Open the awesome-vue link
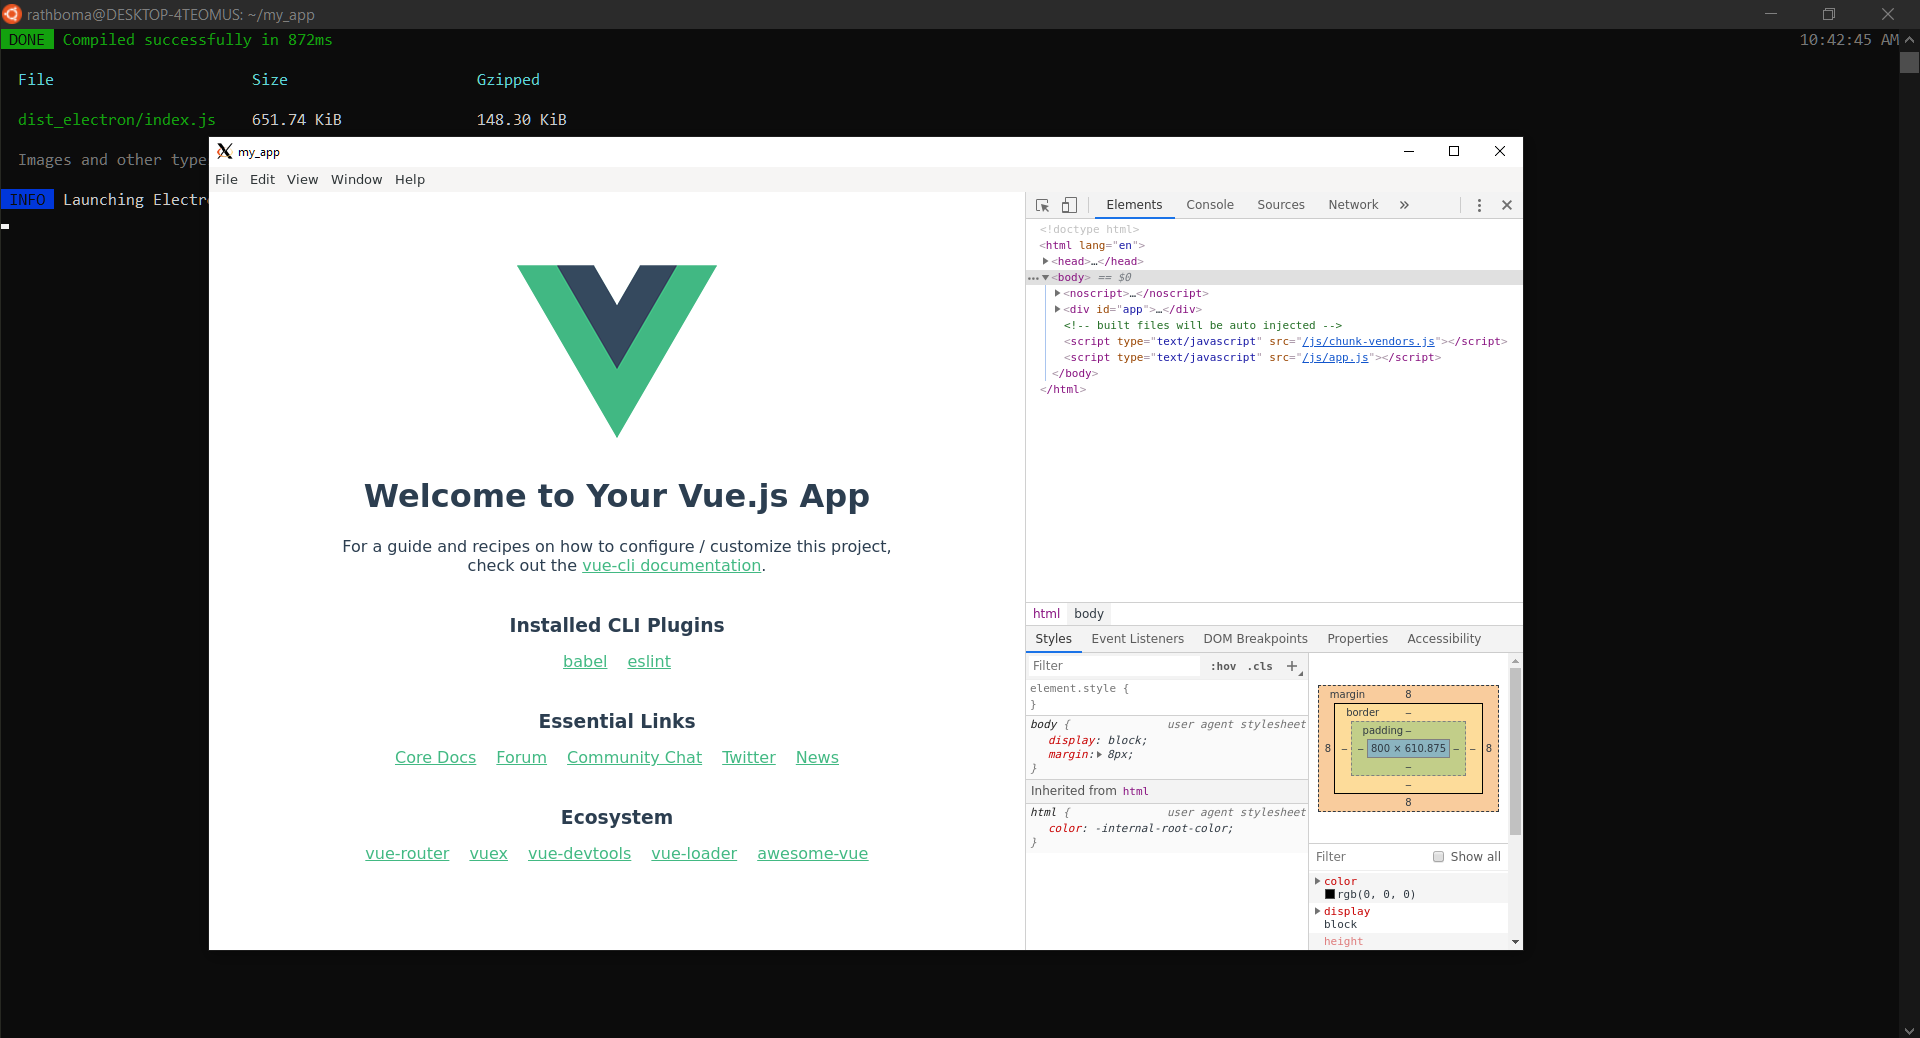Viewport: 1920px width, 1038px height. (812, 854)
